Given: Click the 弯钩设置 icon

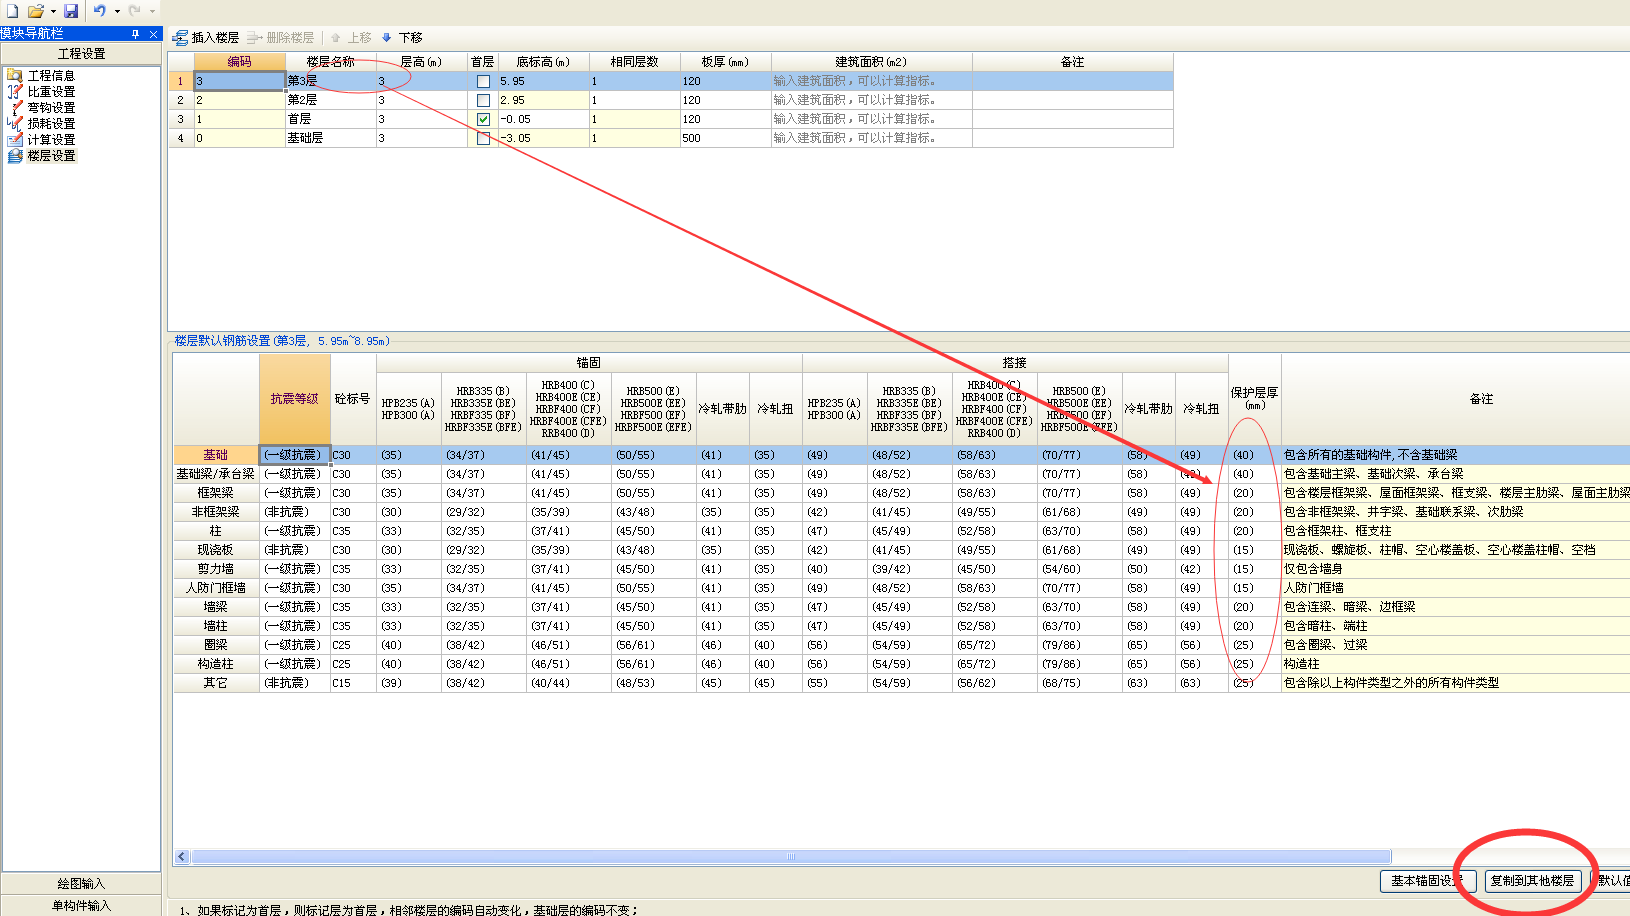Looking at the screenshot, I should [x=15, y=107].
